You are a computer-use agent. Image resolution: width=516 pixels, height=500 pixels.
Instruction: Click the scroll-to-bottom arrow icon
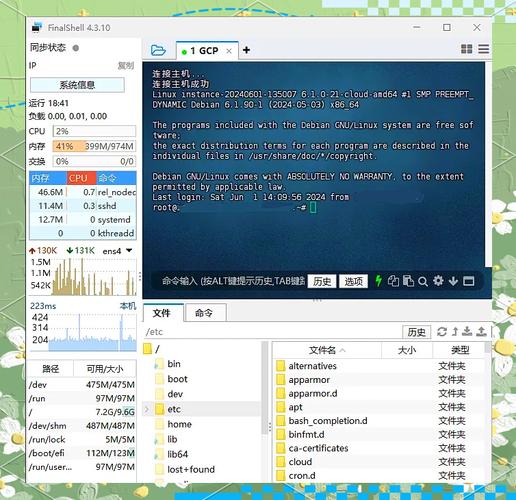click(x=453, y=281)
